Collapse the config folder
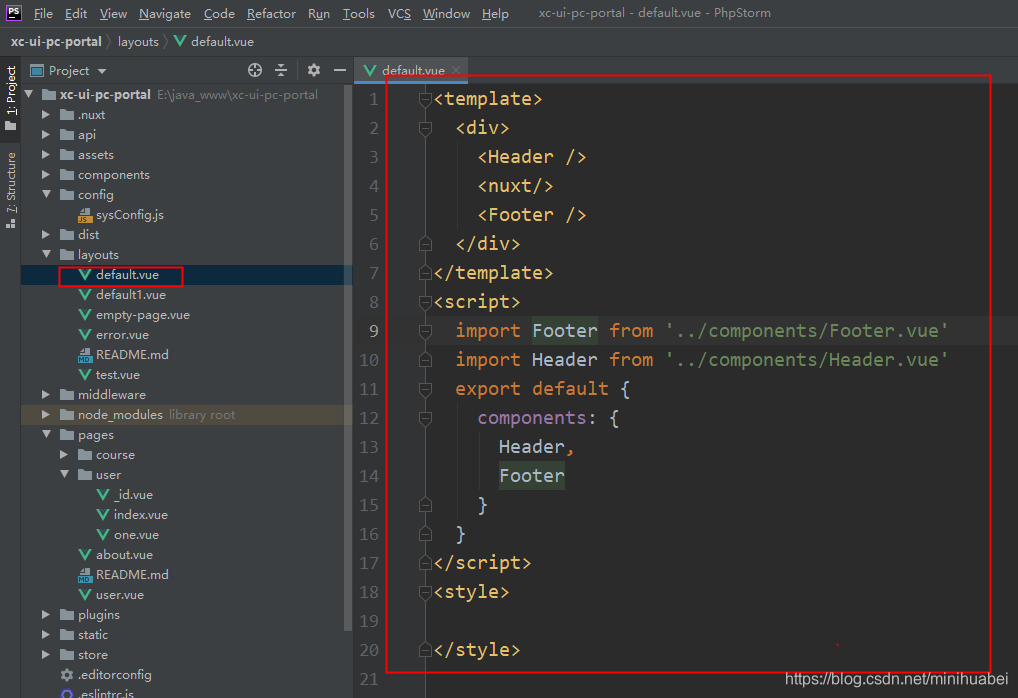 tap(47, 194)
